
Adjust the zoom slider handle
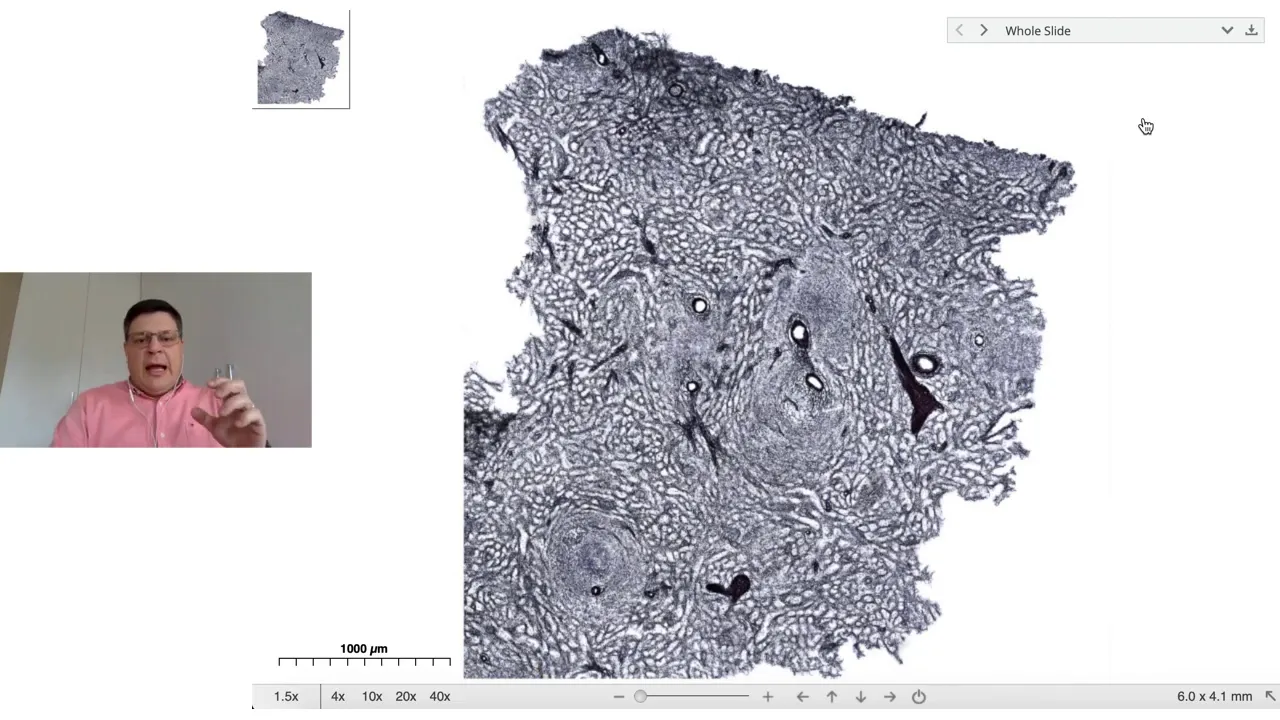pyautogui.click(x=640, y=696)
